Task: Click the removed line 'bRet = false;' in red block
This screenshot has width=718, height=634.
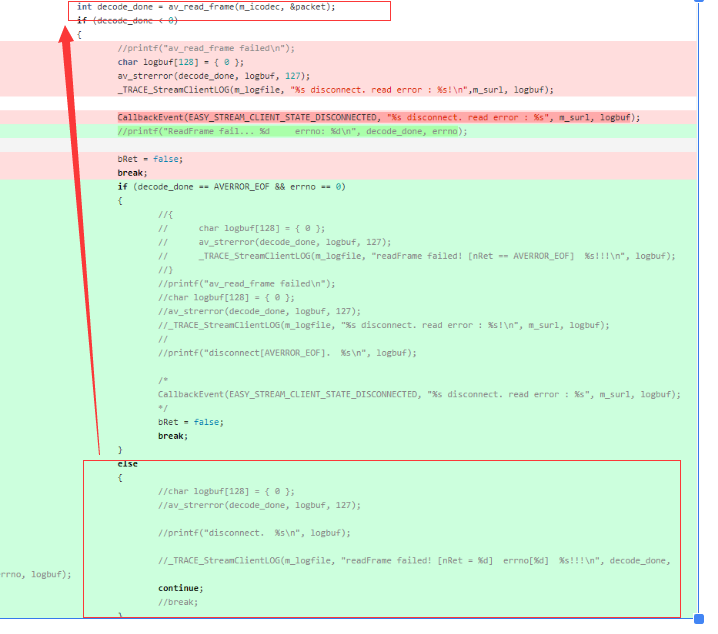Action: click(x=150, y=159)
